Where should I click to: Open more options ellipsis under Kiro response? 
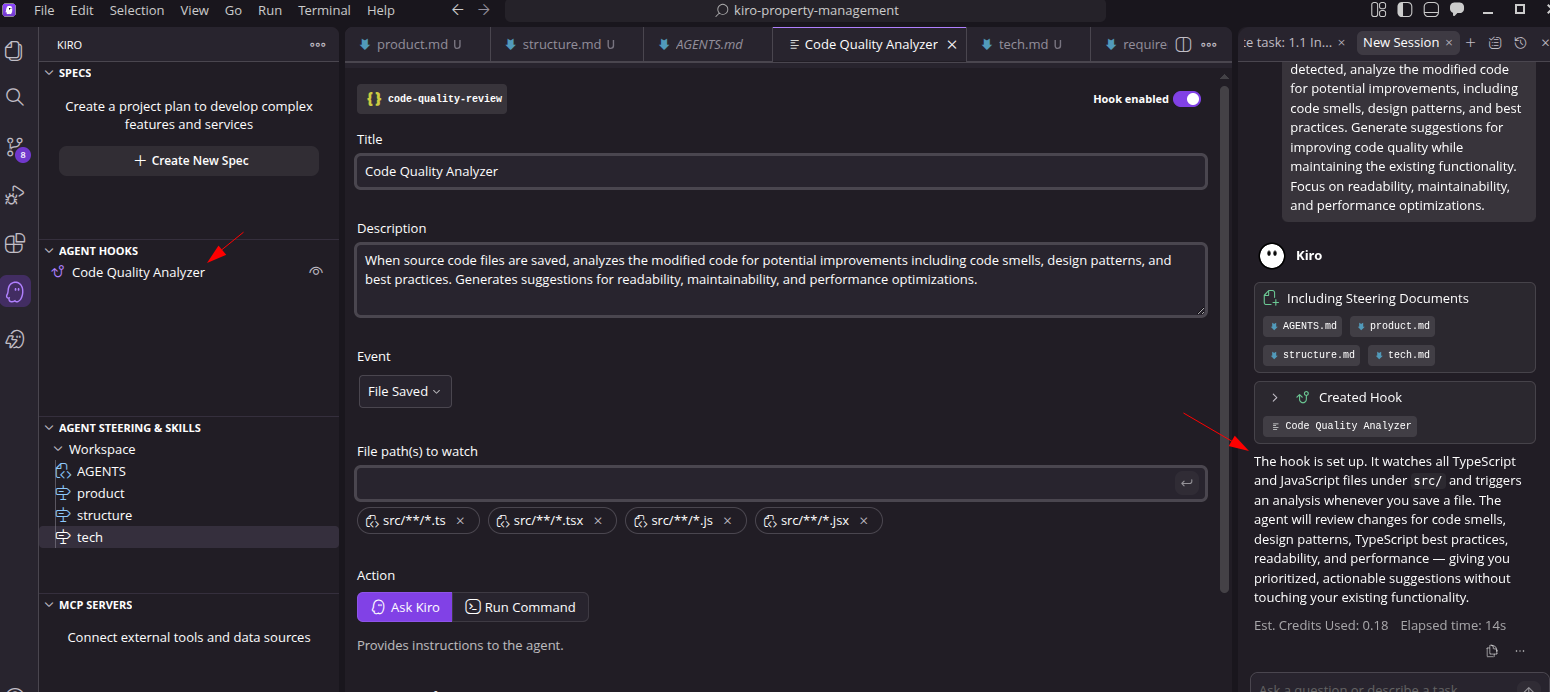point(1520,651)
